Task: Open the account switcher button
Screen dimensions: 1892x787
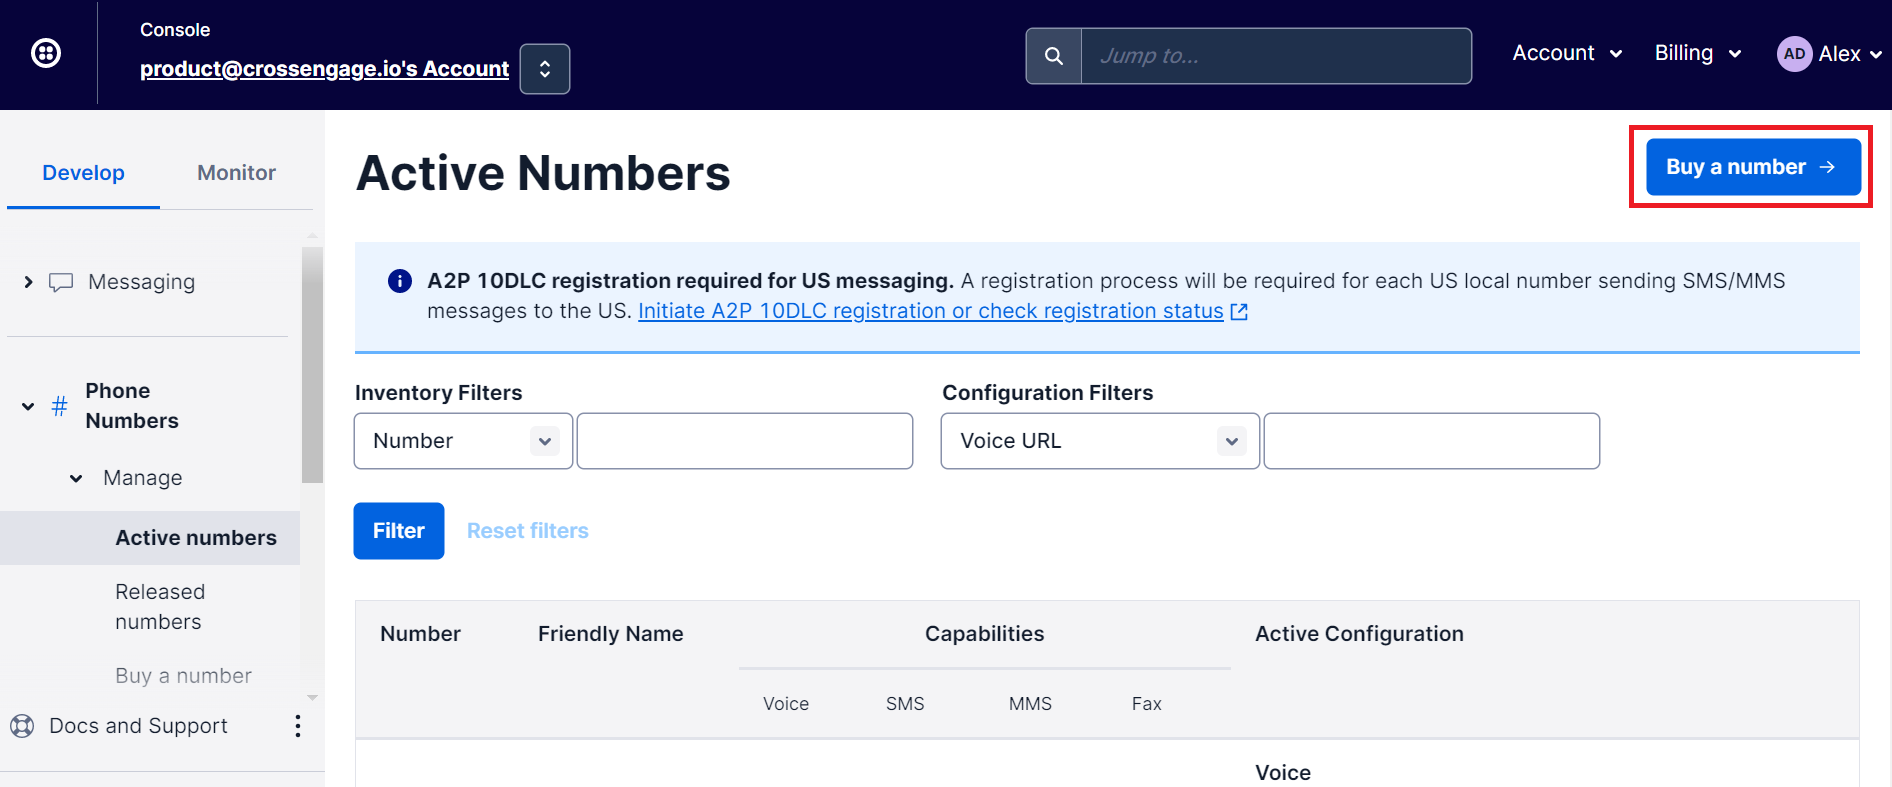Action: click(545, 69)
